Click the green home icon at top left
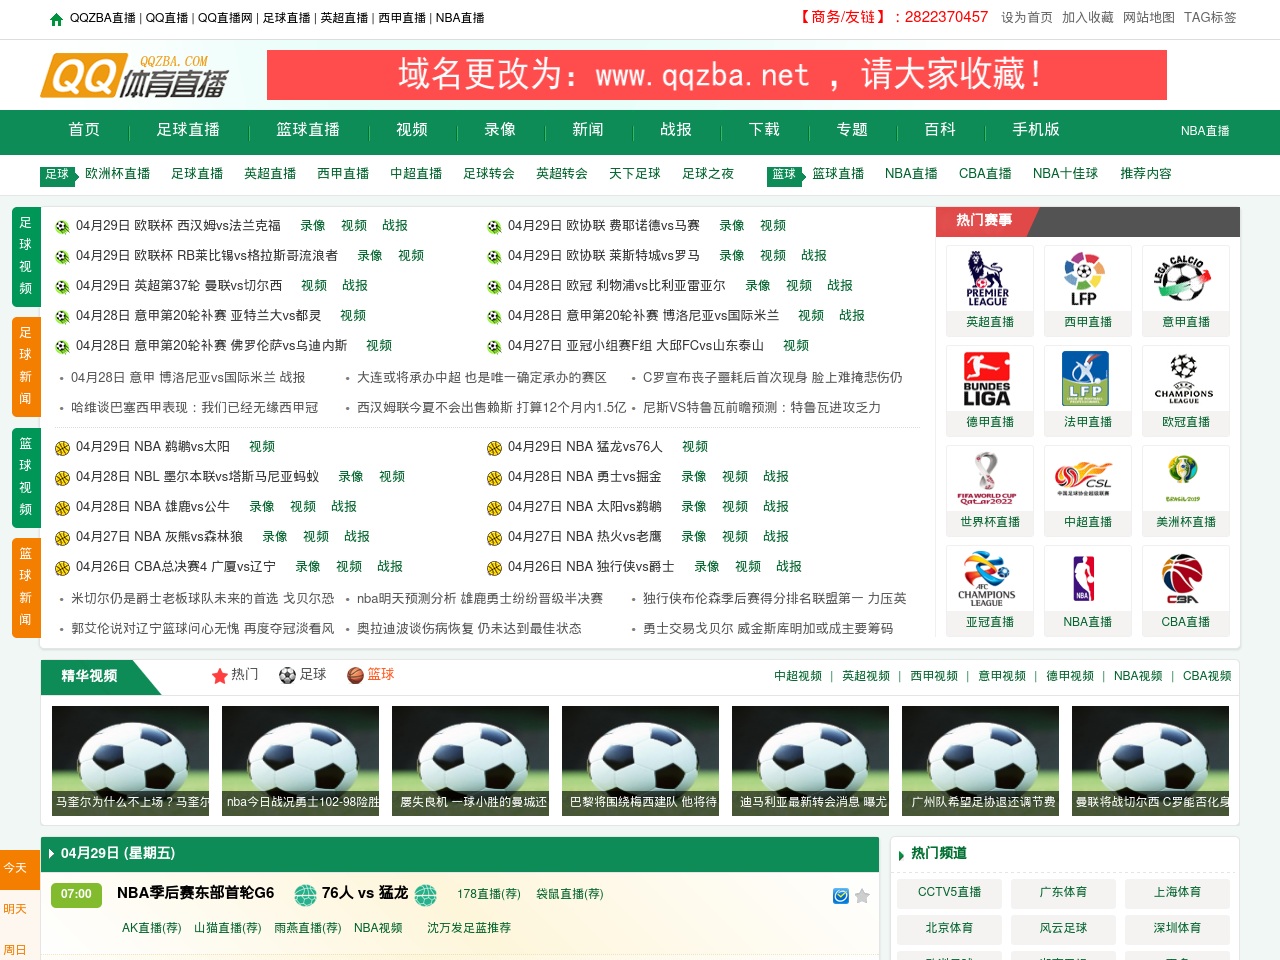1280x960 pixels. pos(56,19)
